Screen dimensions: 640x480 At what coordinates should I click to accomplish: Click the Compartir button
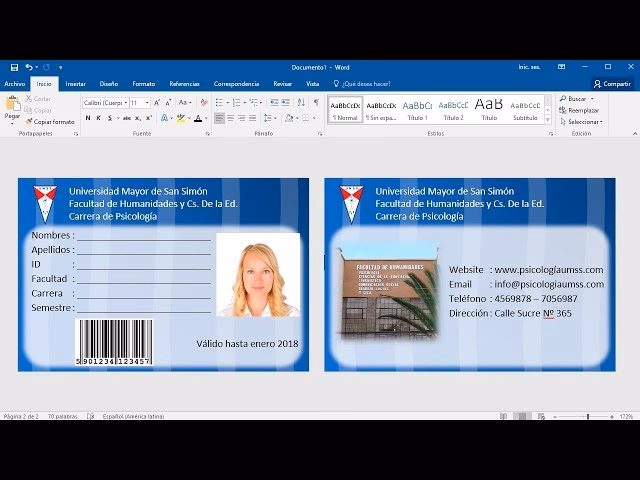pos(612,84)
